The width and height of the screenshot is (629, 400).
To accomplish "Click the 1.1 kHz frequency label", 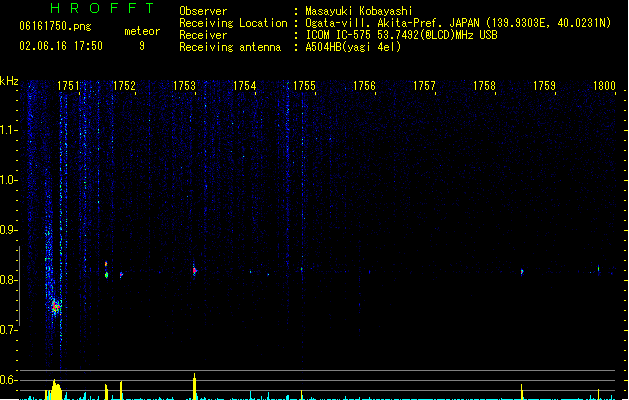I will pyautogui.click(x=8, y=130).
